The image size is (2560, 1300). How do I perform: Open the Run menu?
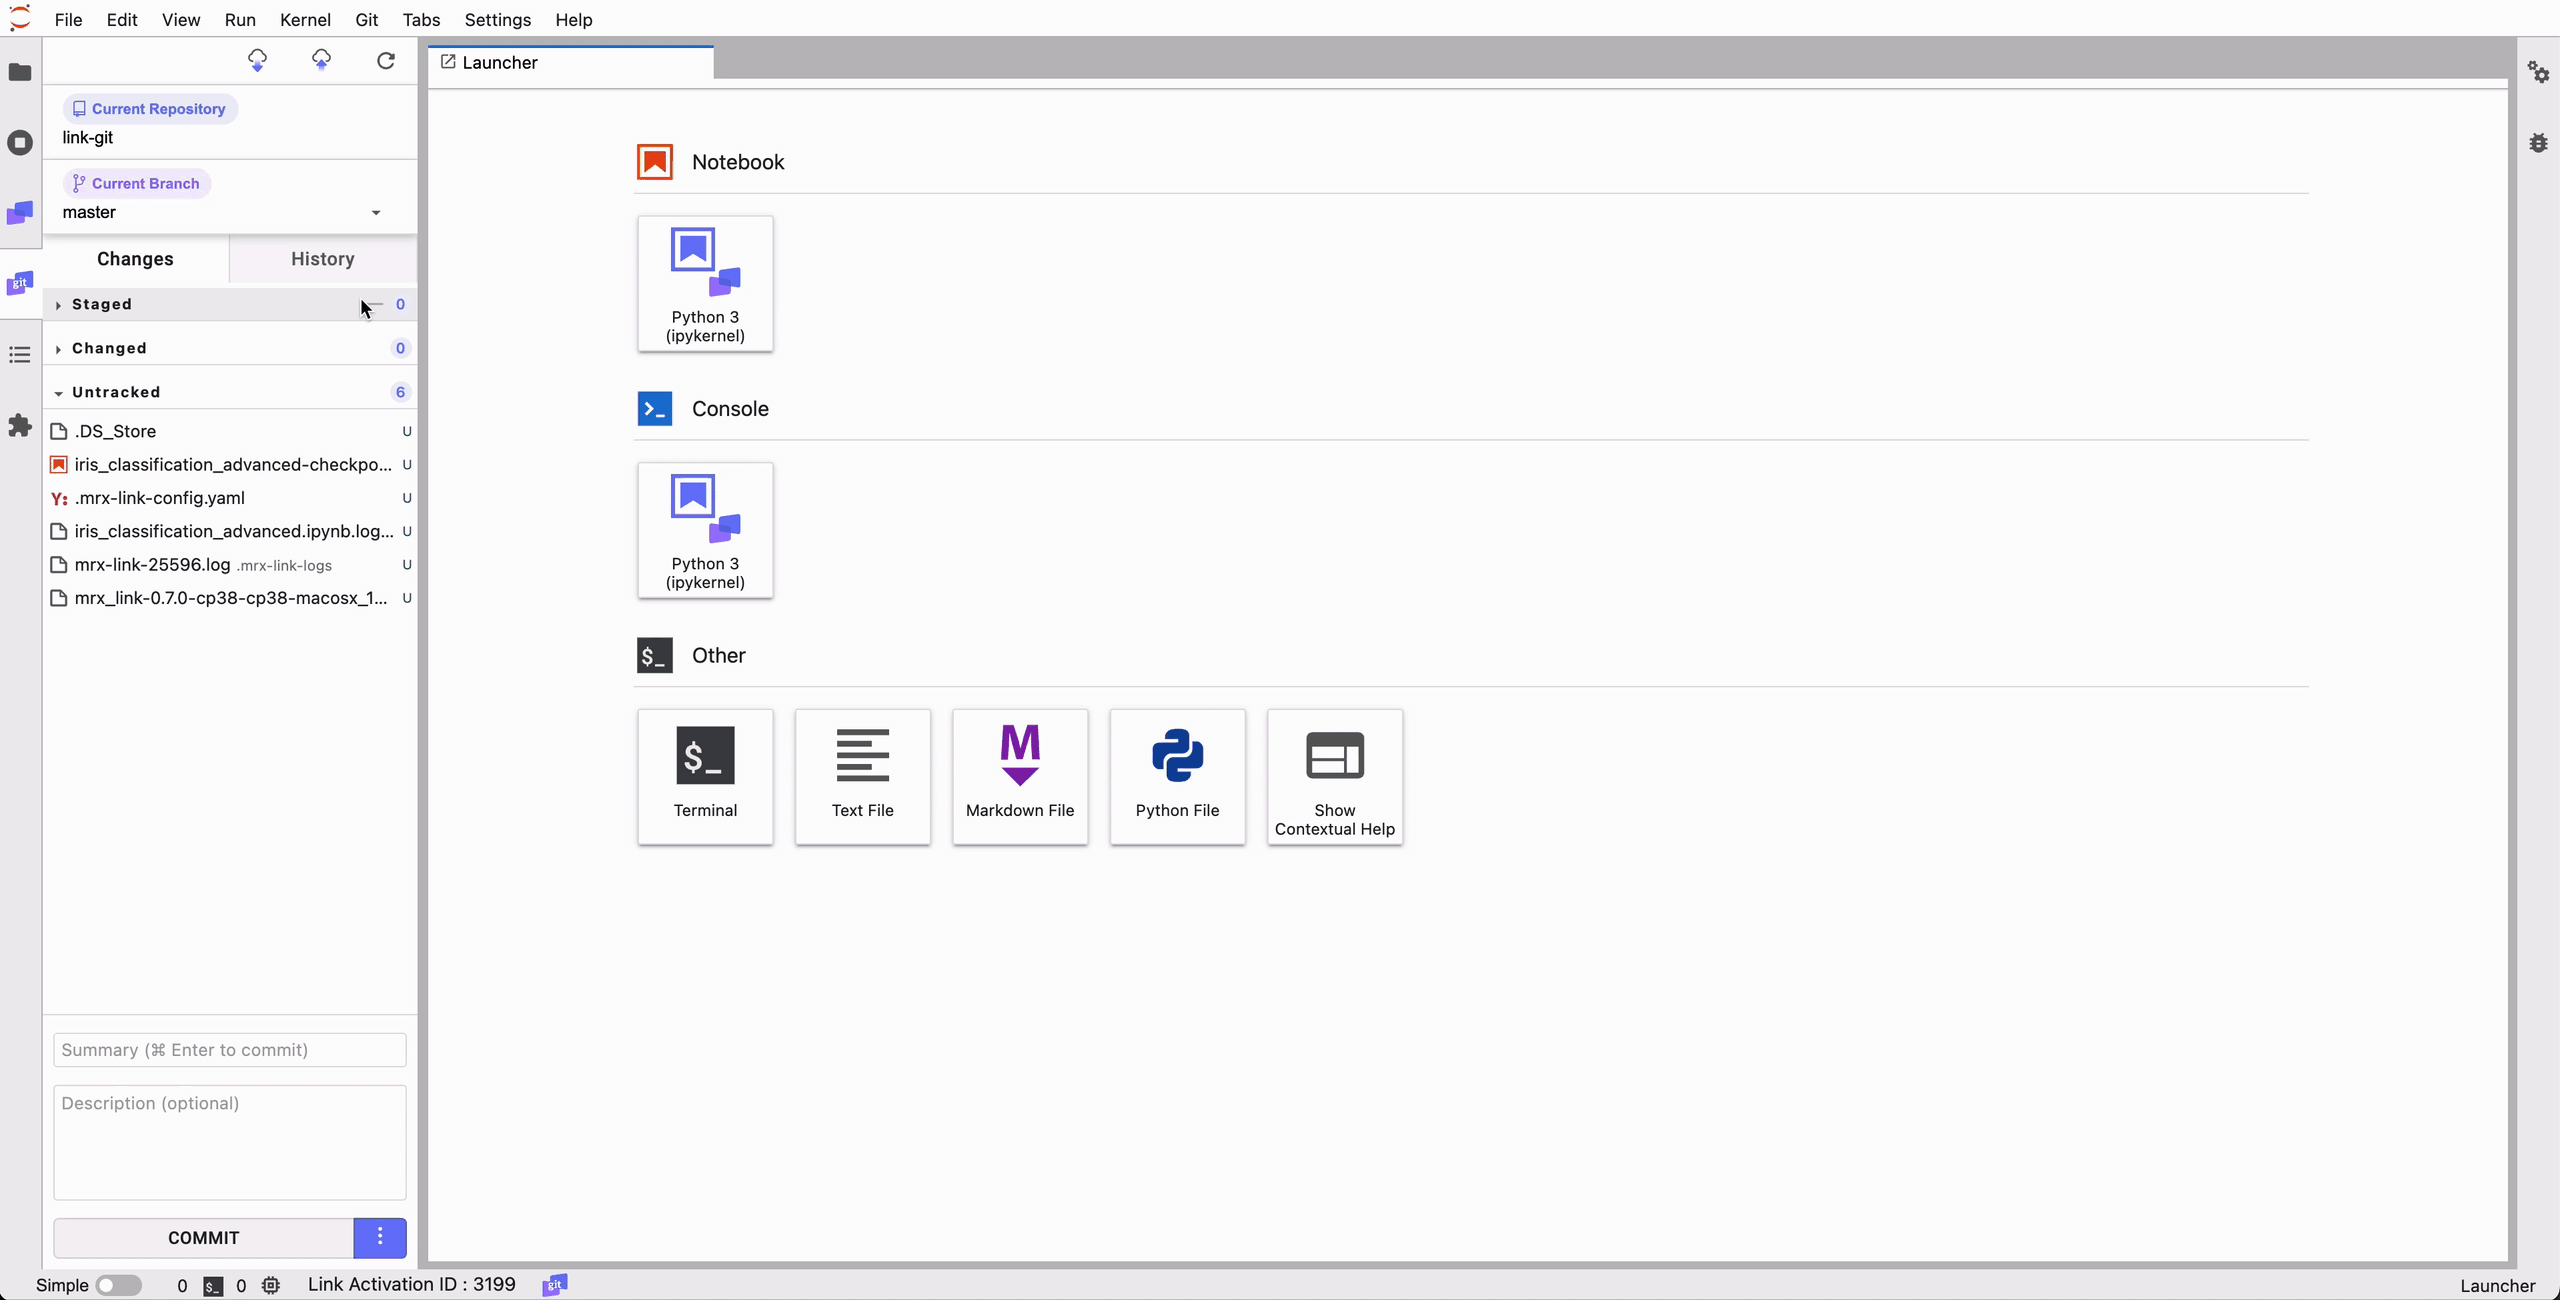240,20
